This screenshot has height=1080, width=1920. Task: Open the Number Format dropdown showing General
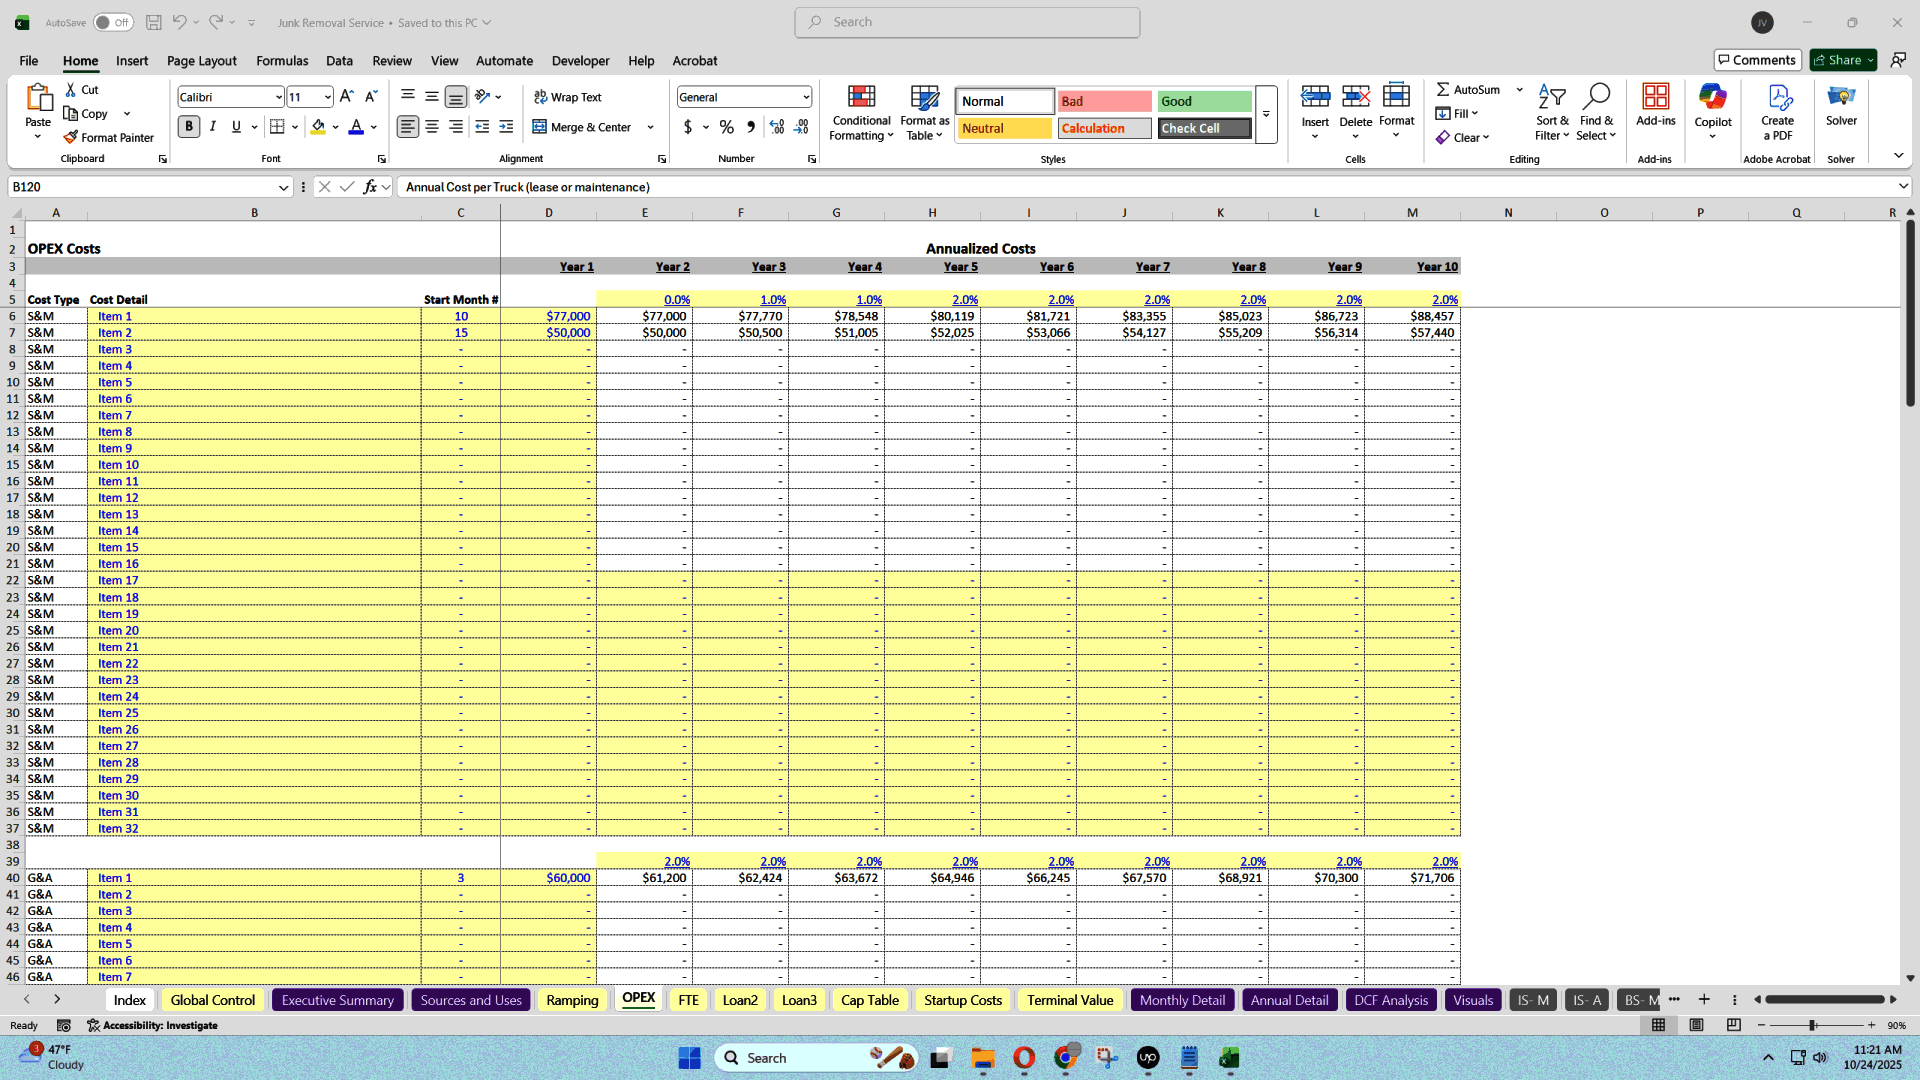pos(744,96)
